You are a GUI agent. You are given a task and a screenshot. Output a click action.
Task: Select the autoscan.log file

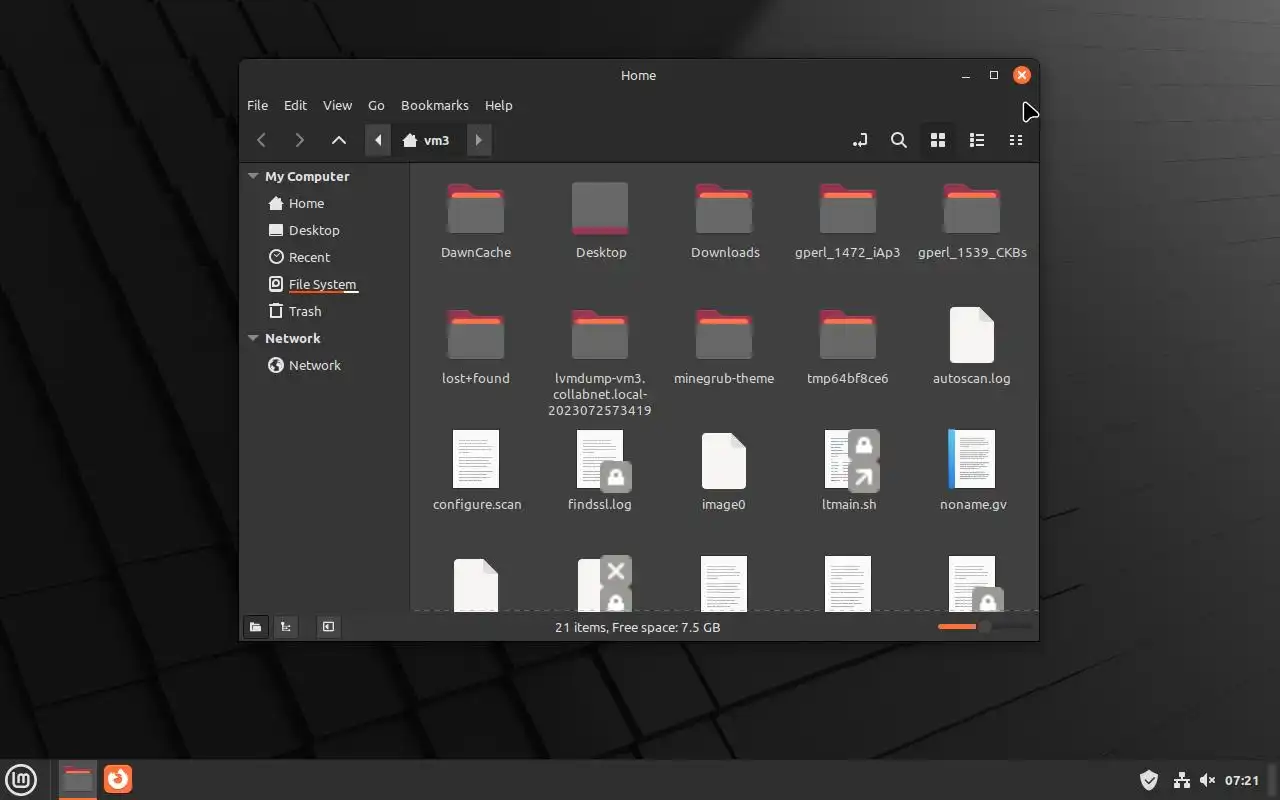pyautogui.click(x=972, y=348)
